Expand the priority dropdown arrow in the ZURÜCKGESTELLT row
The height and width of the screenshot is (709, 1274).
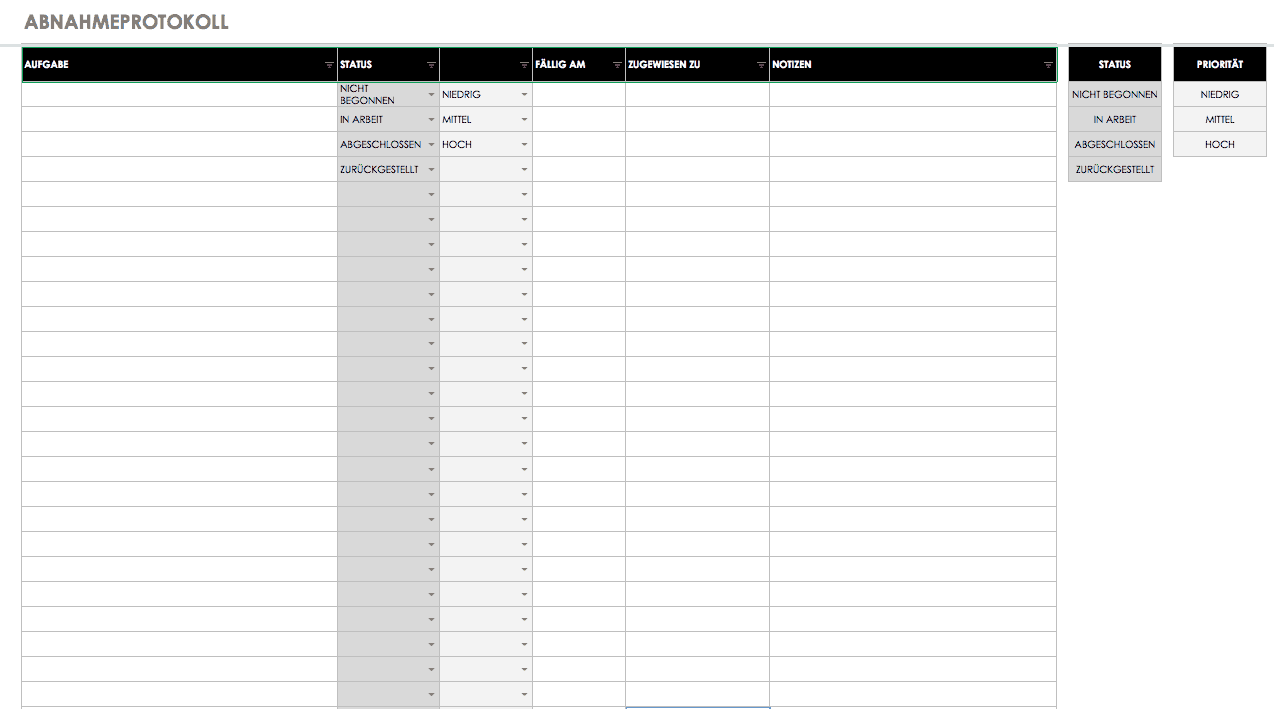[524, 170]
